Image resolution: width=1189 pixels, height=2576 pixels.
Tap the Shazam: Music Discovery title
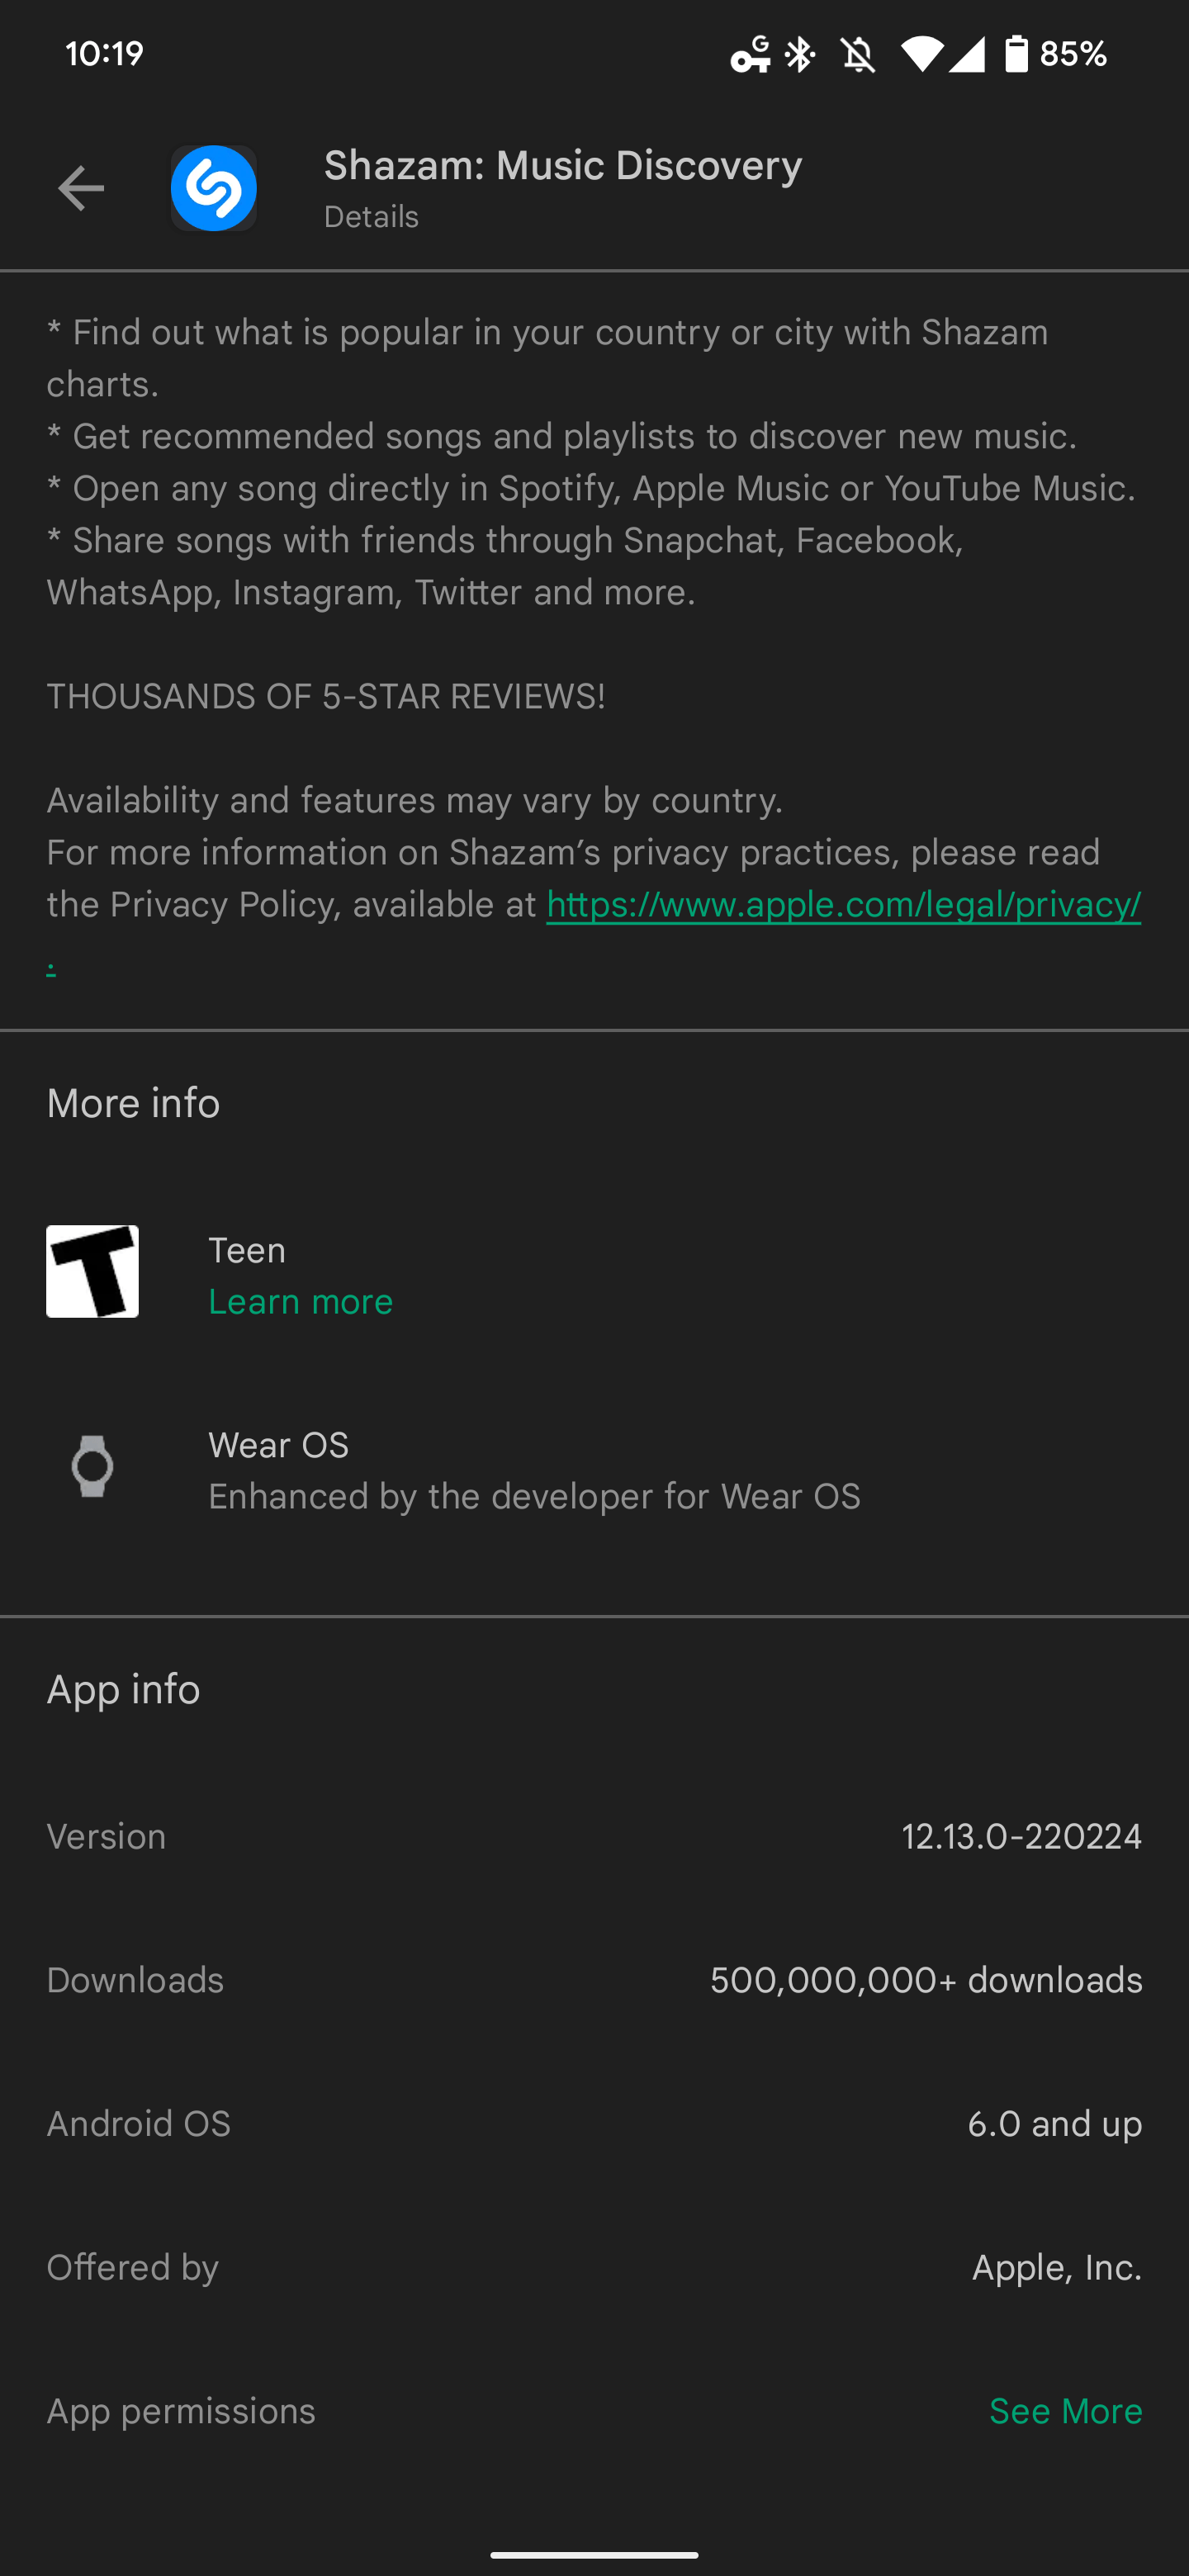[563, 165]
